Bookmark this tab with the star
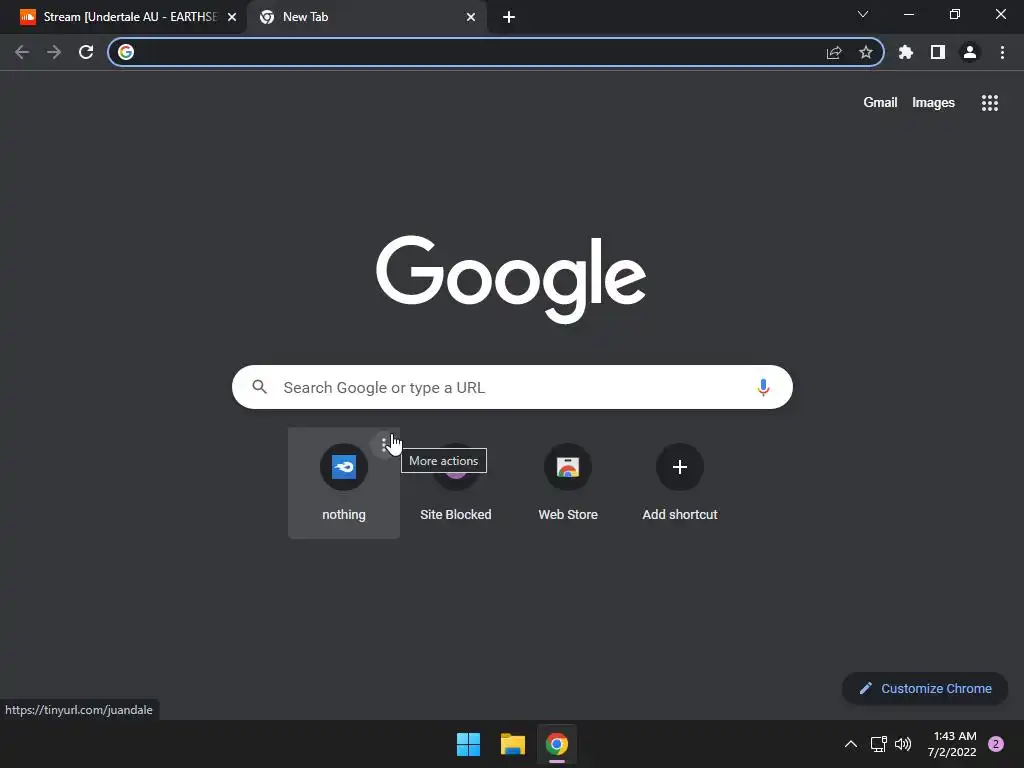1024x768 pixels. coord(866,52)
